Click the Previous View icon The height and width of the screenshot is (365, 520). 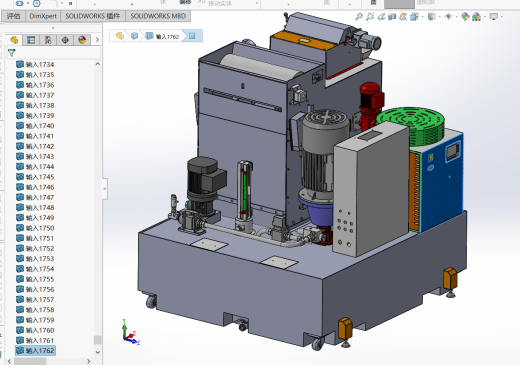pyautogui.click(x=381, y=17)
